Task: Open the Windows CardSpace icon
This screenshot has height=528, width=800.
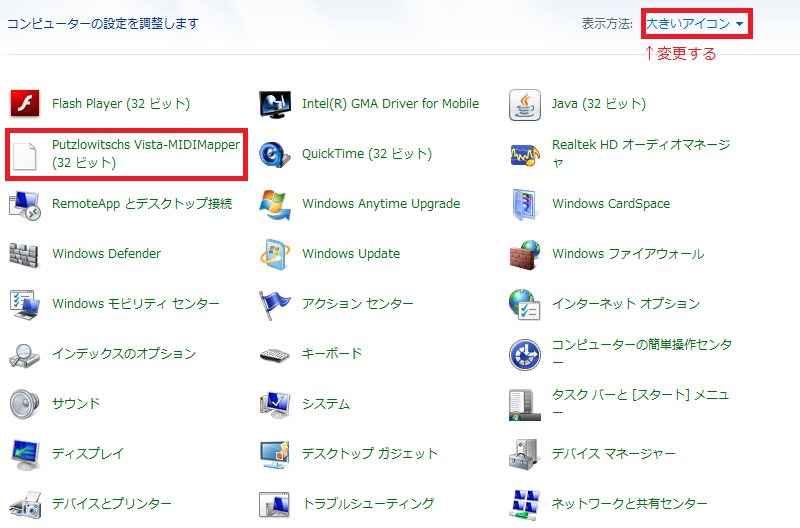Action: tap(524, 204)
